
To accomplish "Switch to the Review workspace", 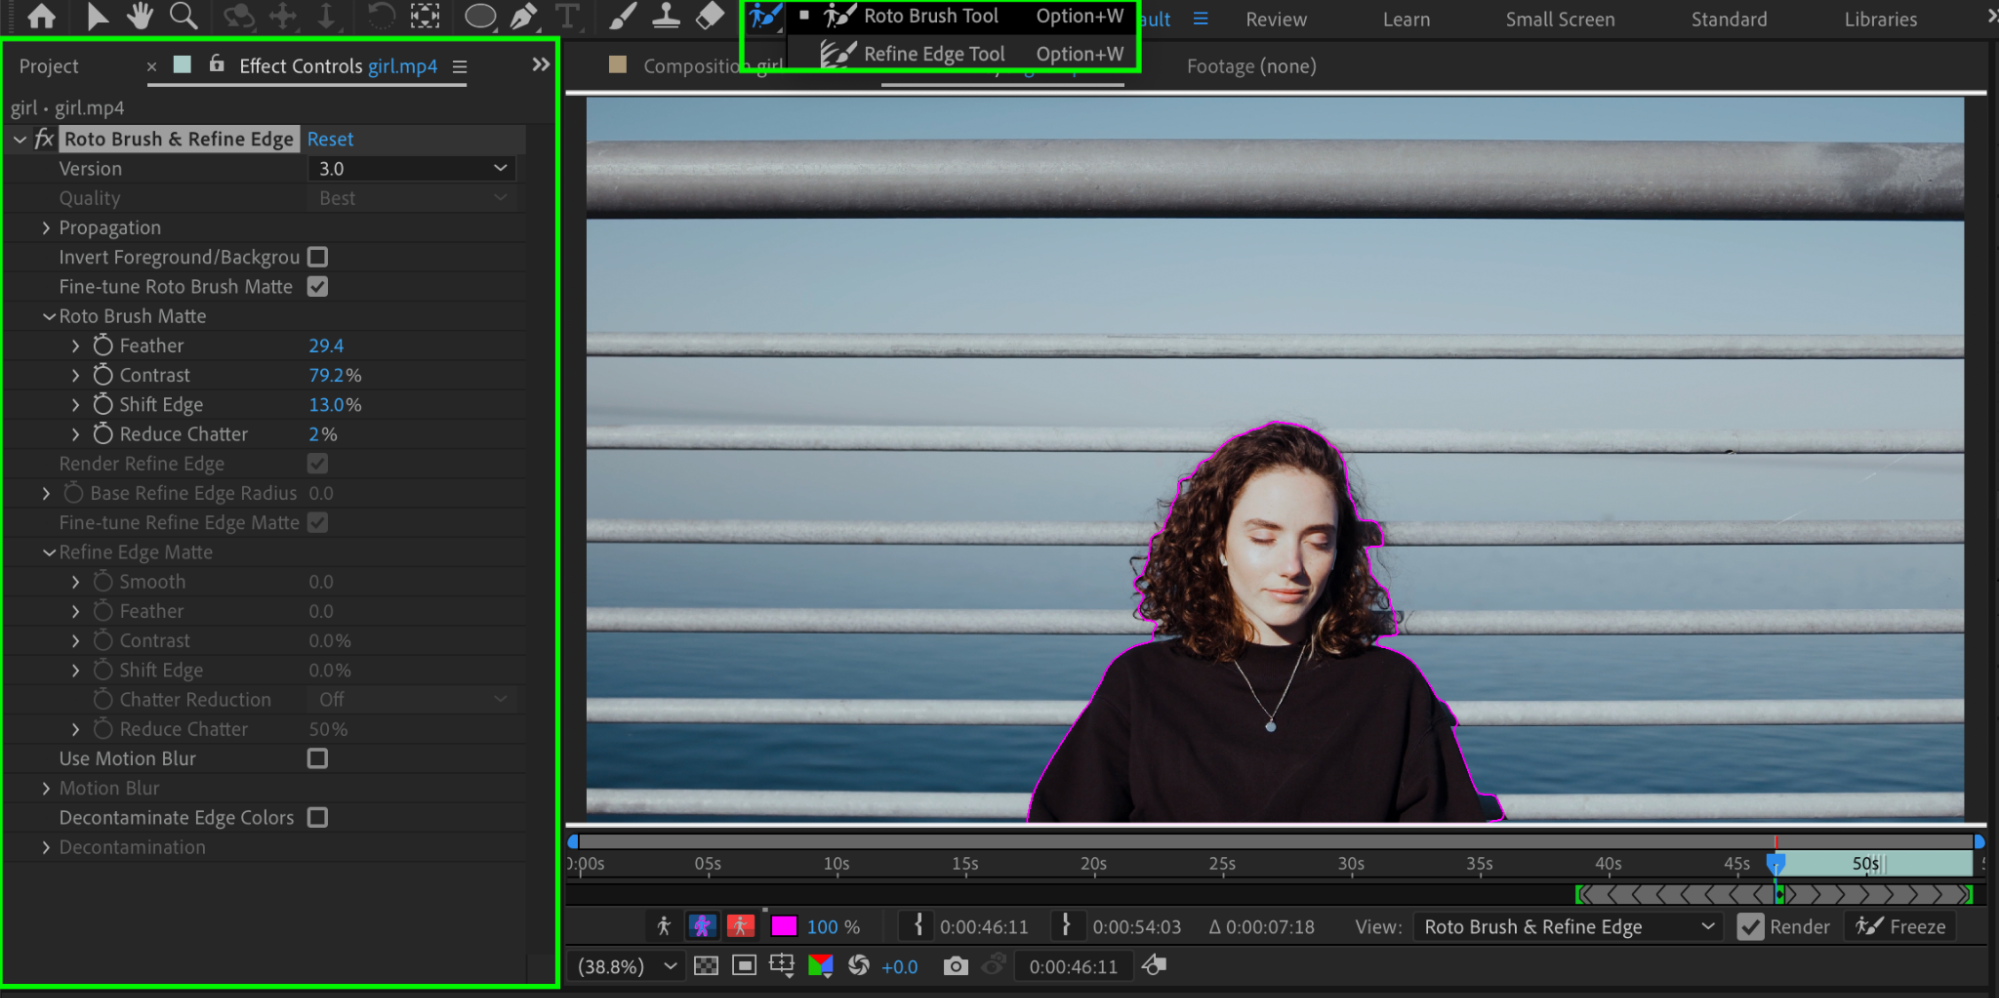I will click(x=1276, y=19).
